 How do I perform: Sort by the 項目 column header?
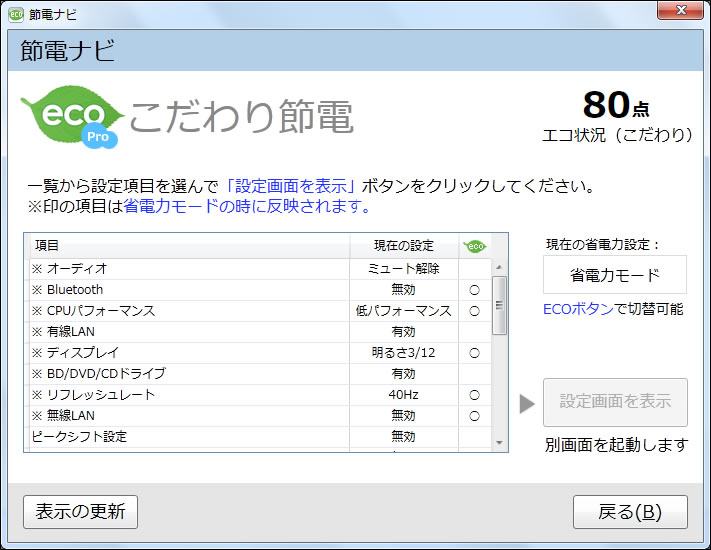(x=186, y=246)
